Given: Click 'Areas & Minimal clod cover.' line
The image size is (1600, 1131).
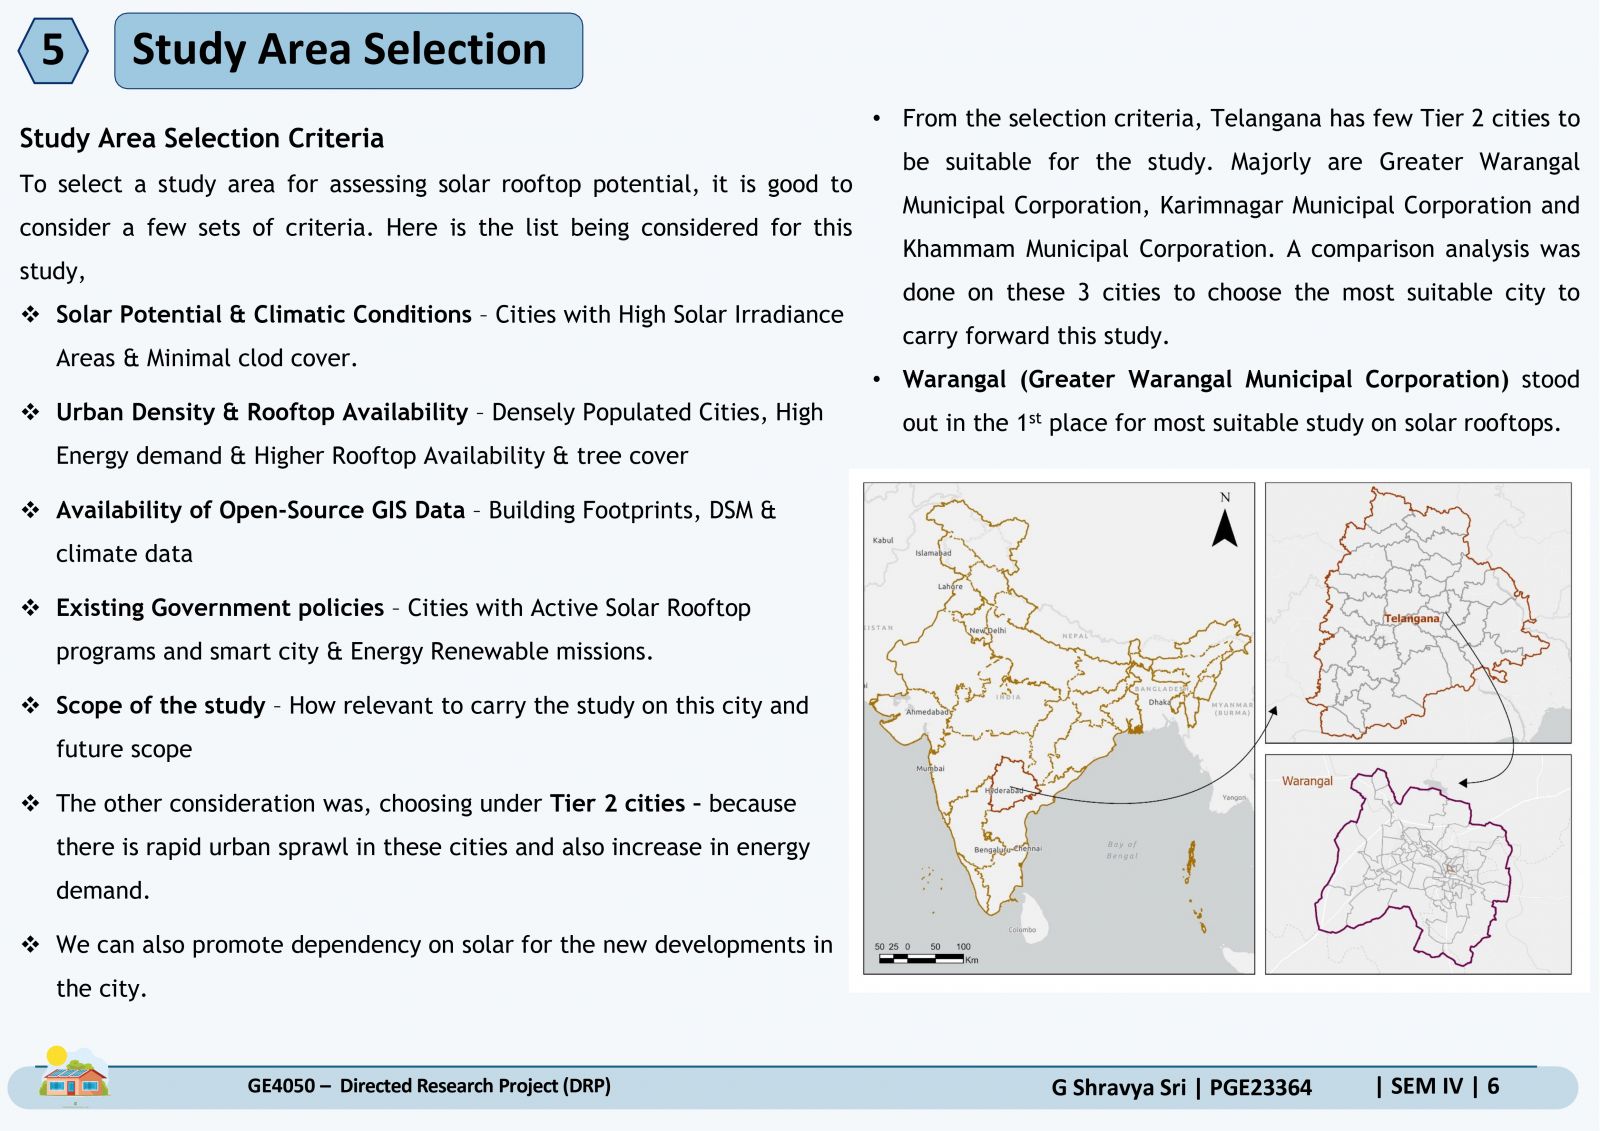Looking at the screenshot, I should (x=207, y=358).
